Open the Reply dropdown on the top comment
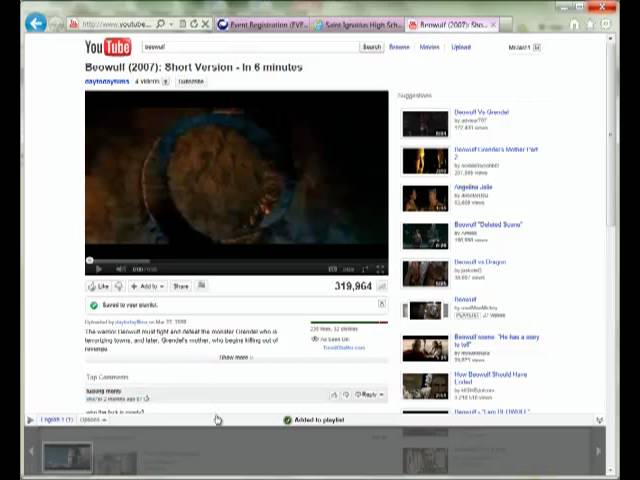This screenshot has width=640, height=480. click(369, 395)
